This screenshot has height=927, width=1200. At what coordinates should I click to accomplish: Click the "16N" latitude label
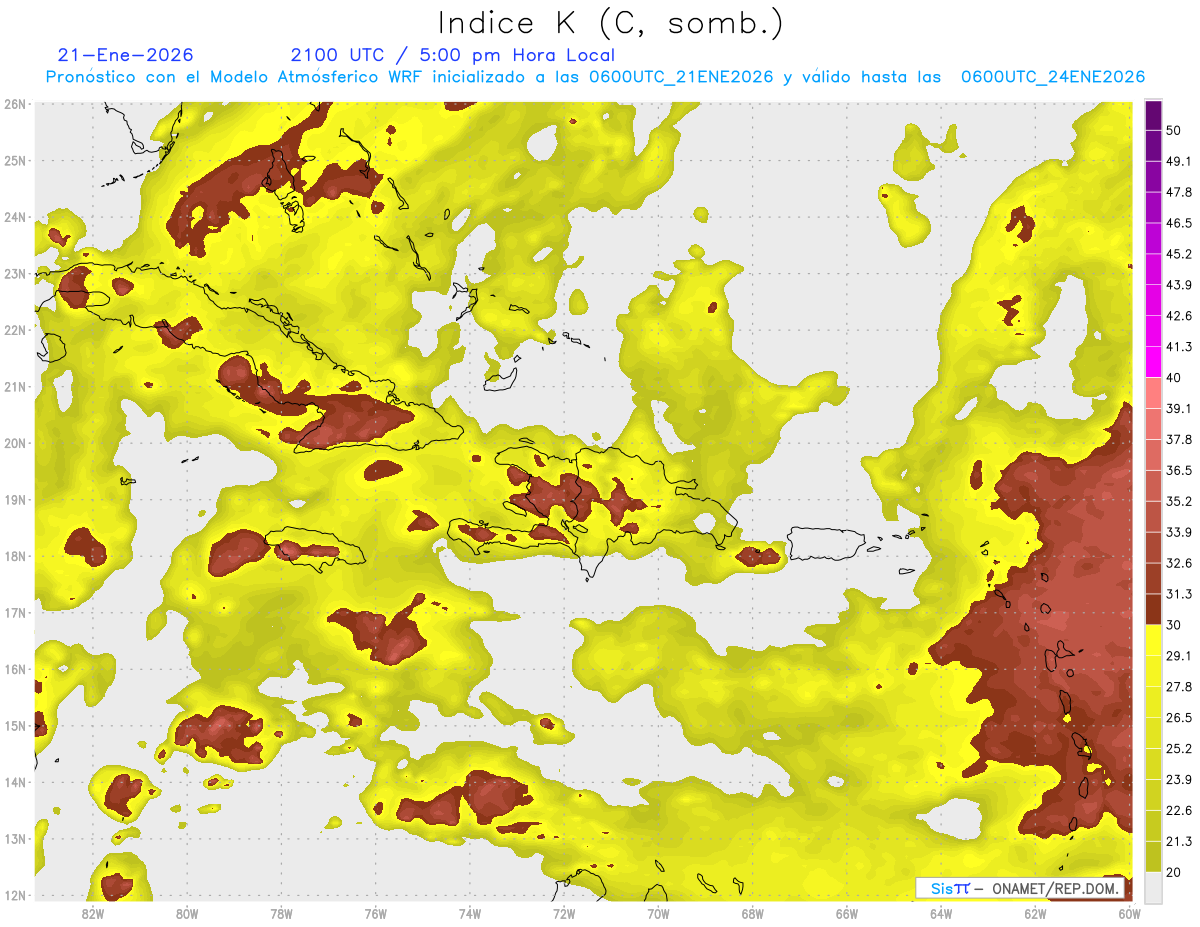(x=15, y=669)
